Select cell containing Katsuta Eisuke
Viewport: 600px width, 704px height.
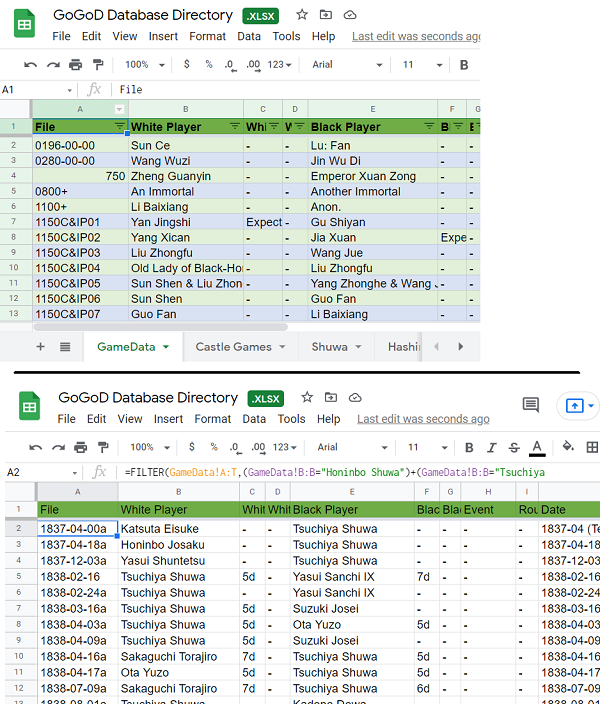tap(178, 528)
